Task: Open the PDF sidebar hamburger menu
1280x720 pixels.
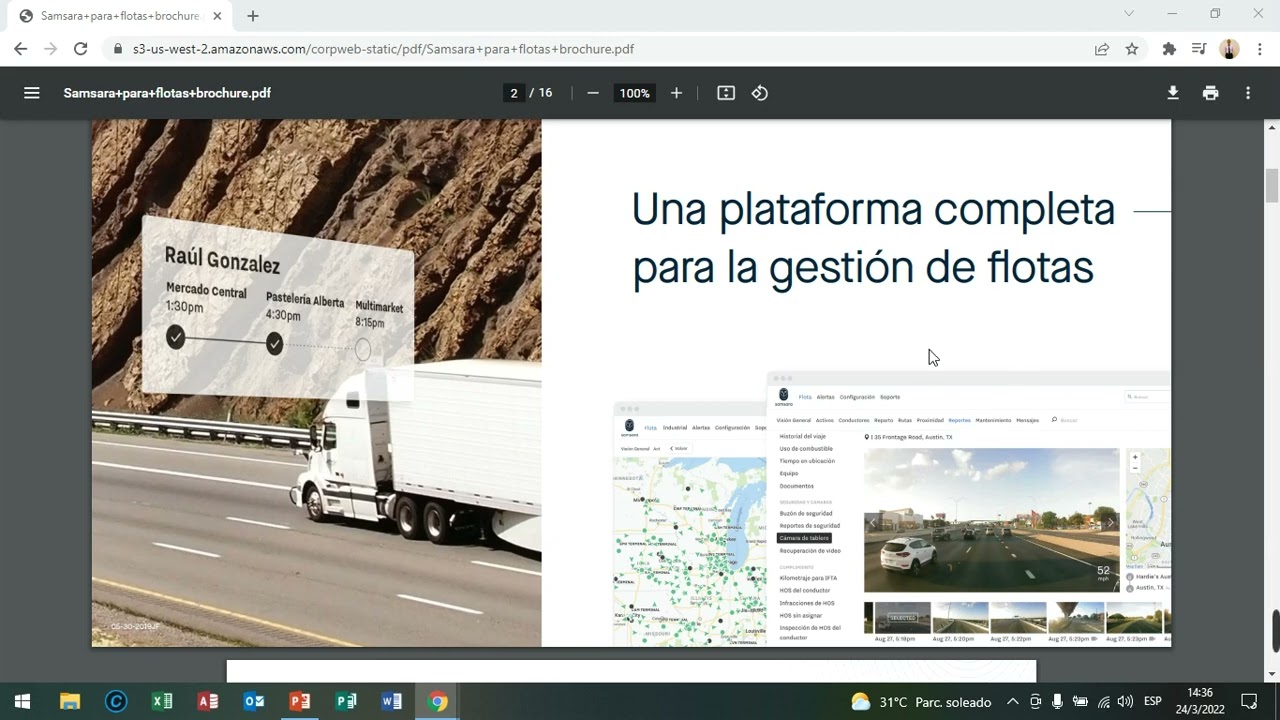Action: [x=32, y=93]
